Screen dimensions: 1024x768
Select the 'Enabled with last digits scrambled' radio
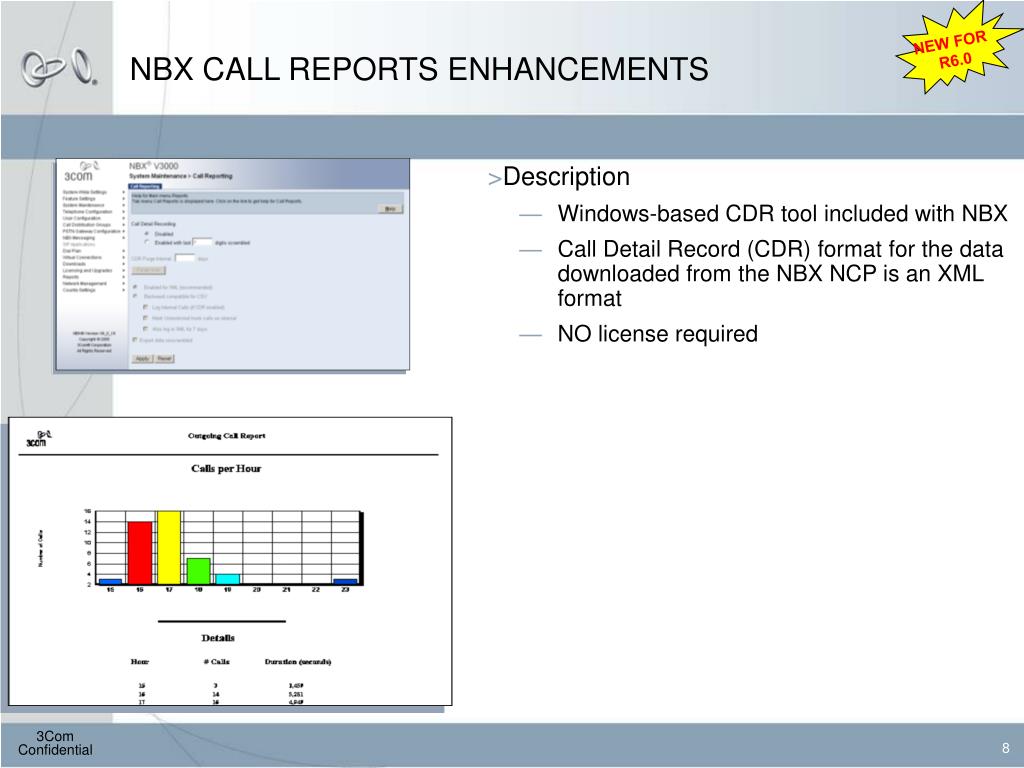tap(146, 242)
